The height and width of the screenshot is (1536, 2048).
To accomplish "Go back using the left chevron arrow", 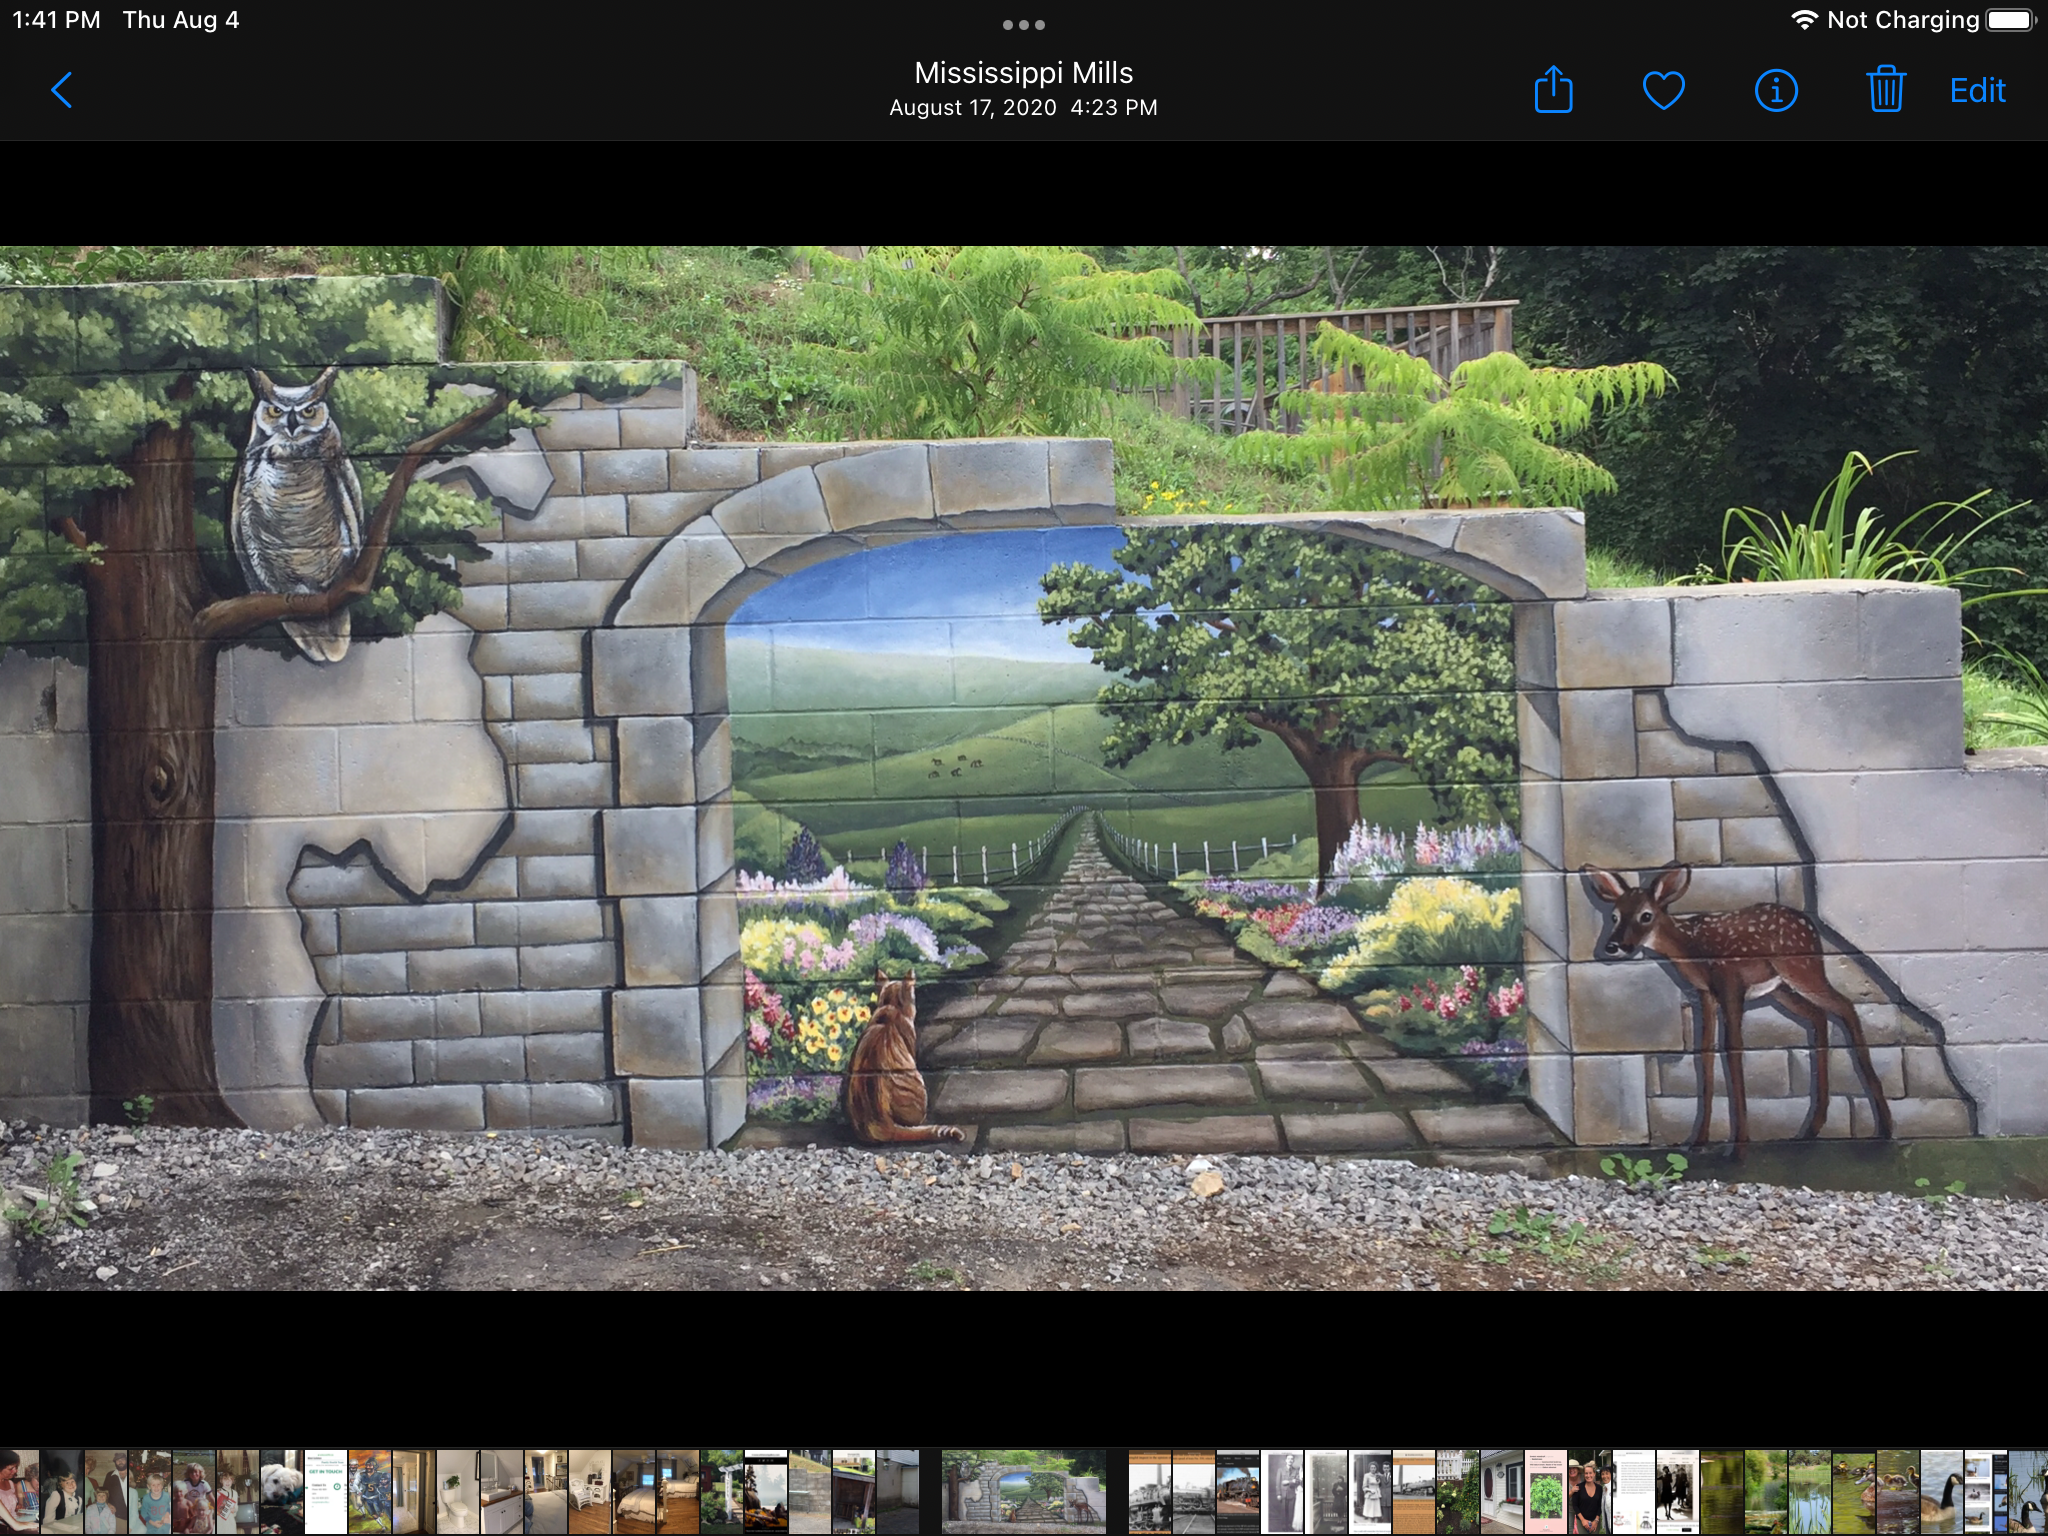I will (61, 91).
